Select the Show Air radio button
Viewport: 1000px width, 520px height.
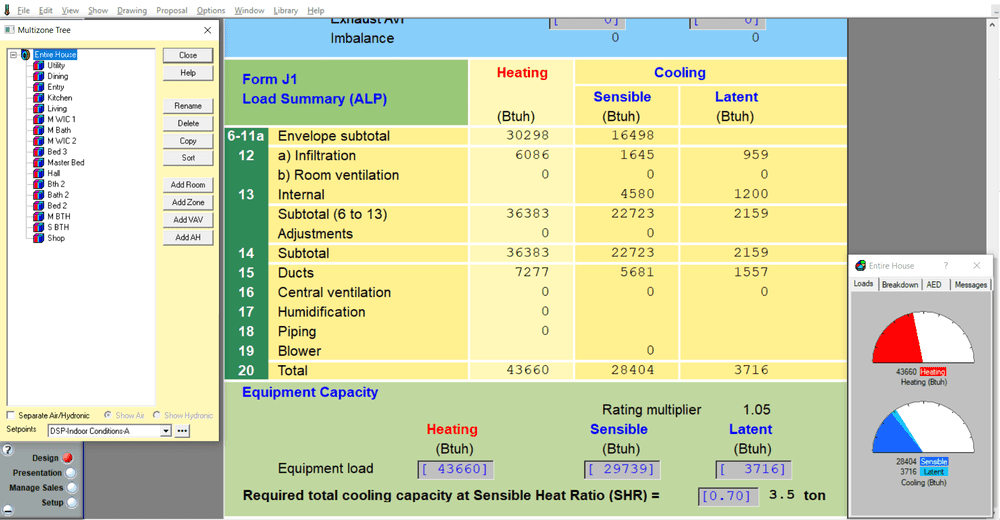pos(108,415)
